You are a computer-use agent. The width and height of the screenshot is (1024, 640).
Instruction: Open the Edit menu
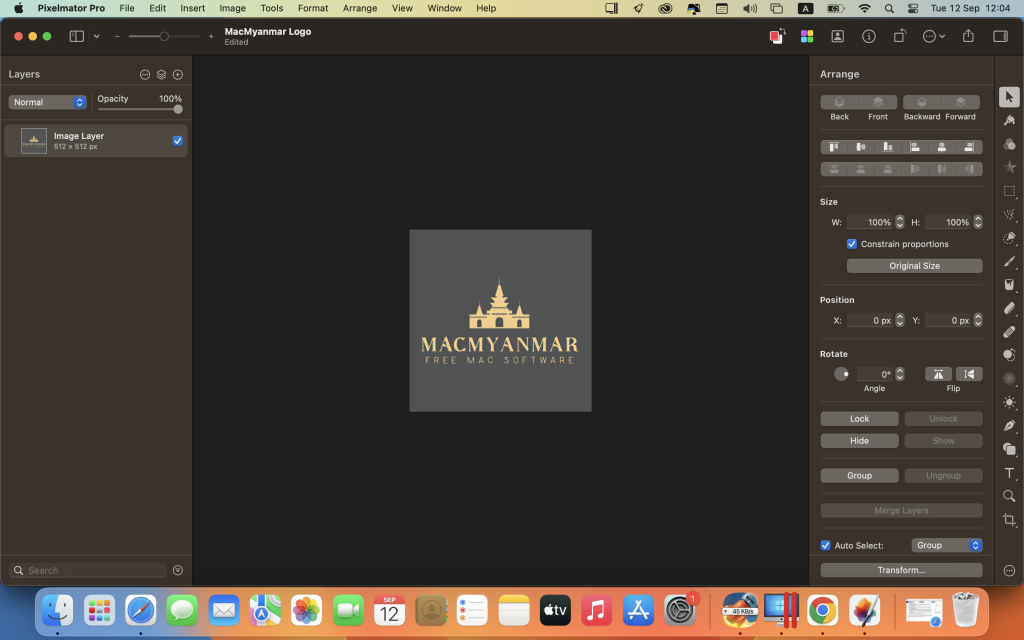[x=157, y=8]
